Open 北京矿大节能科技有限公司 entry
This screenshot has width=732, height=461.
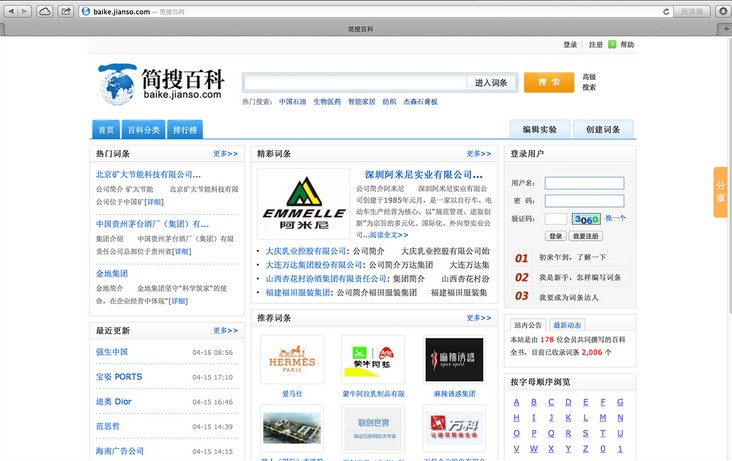coord(148,175)
